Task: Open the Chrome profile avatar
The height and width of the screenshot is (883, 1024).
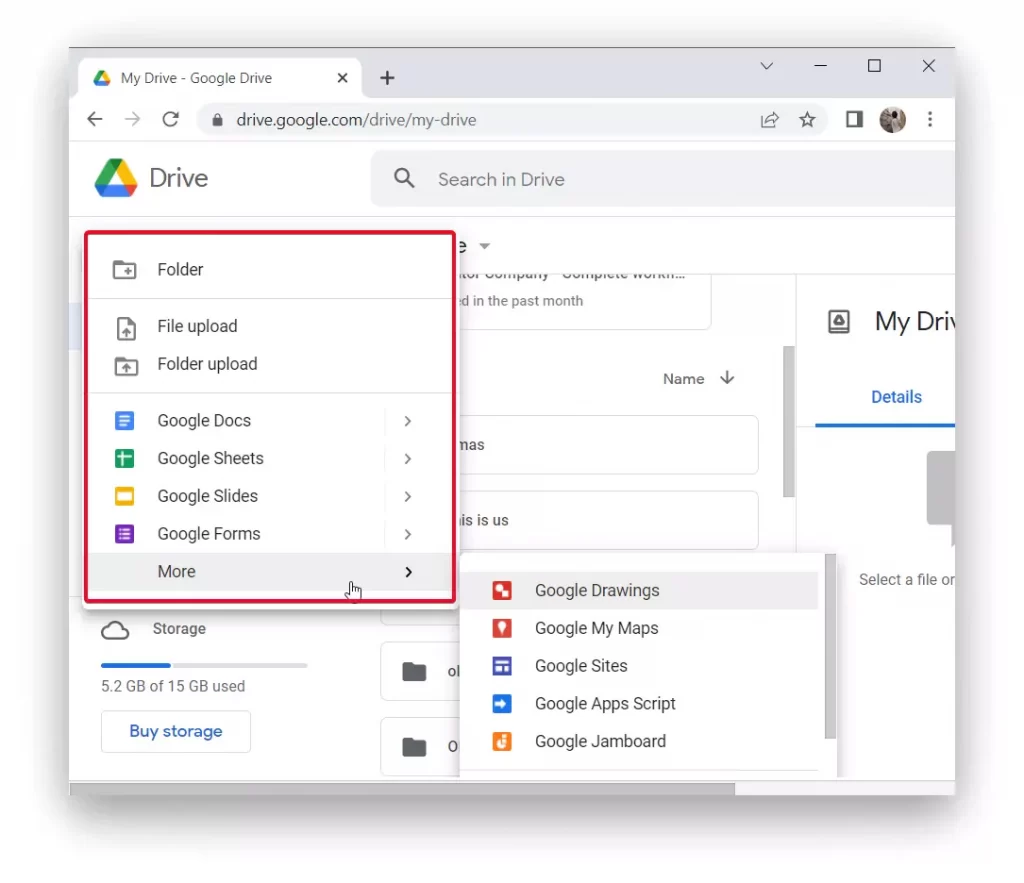Action: (x=892, y=120)
